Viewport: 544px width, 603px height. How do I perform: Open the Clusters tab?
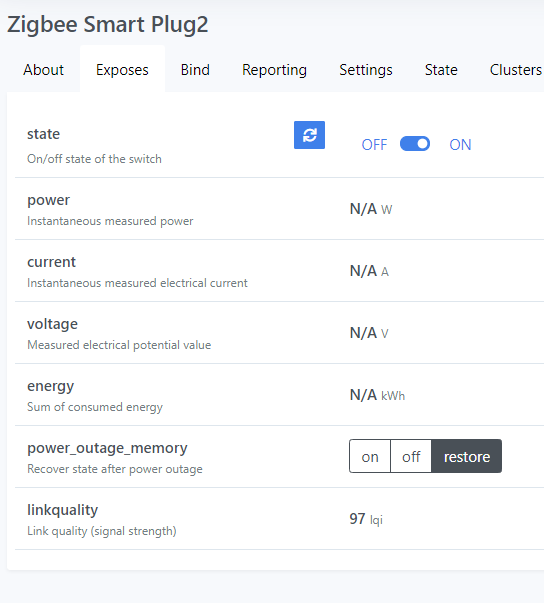pos(516,70)
